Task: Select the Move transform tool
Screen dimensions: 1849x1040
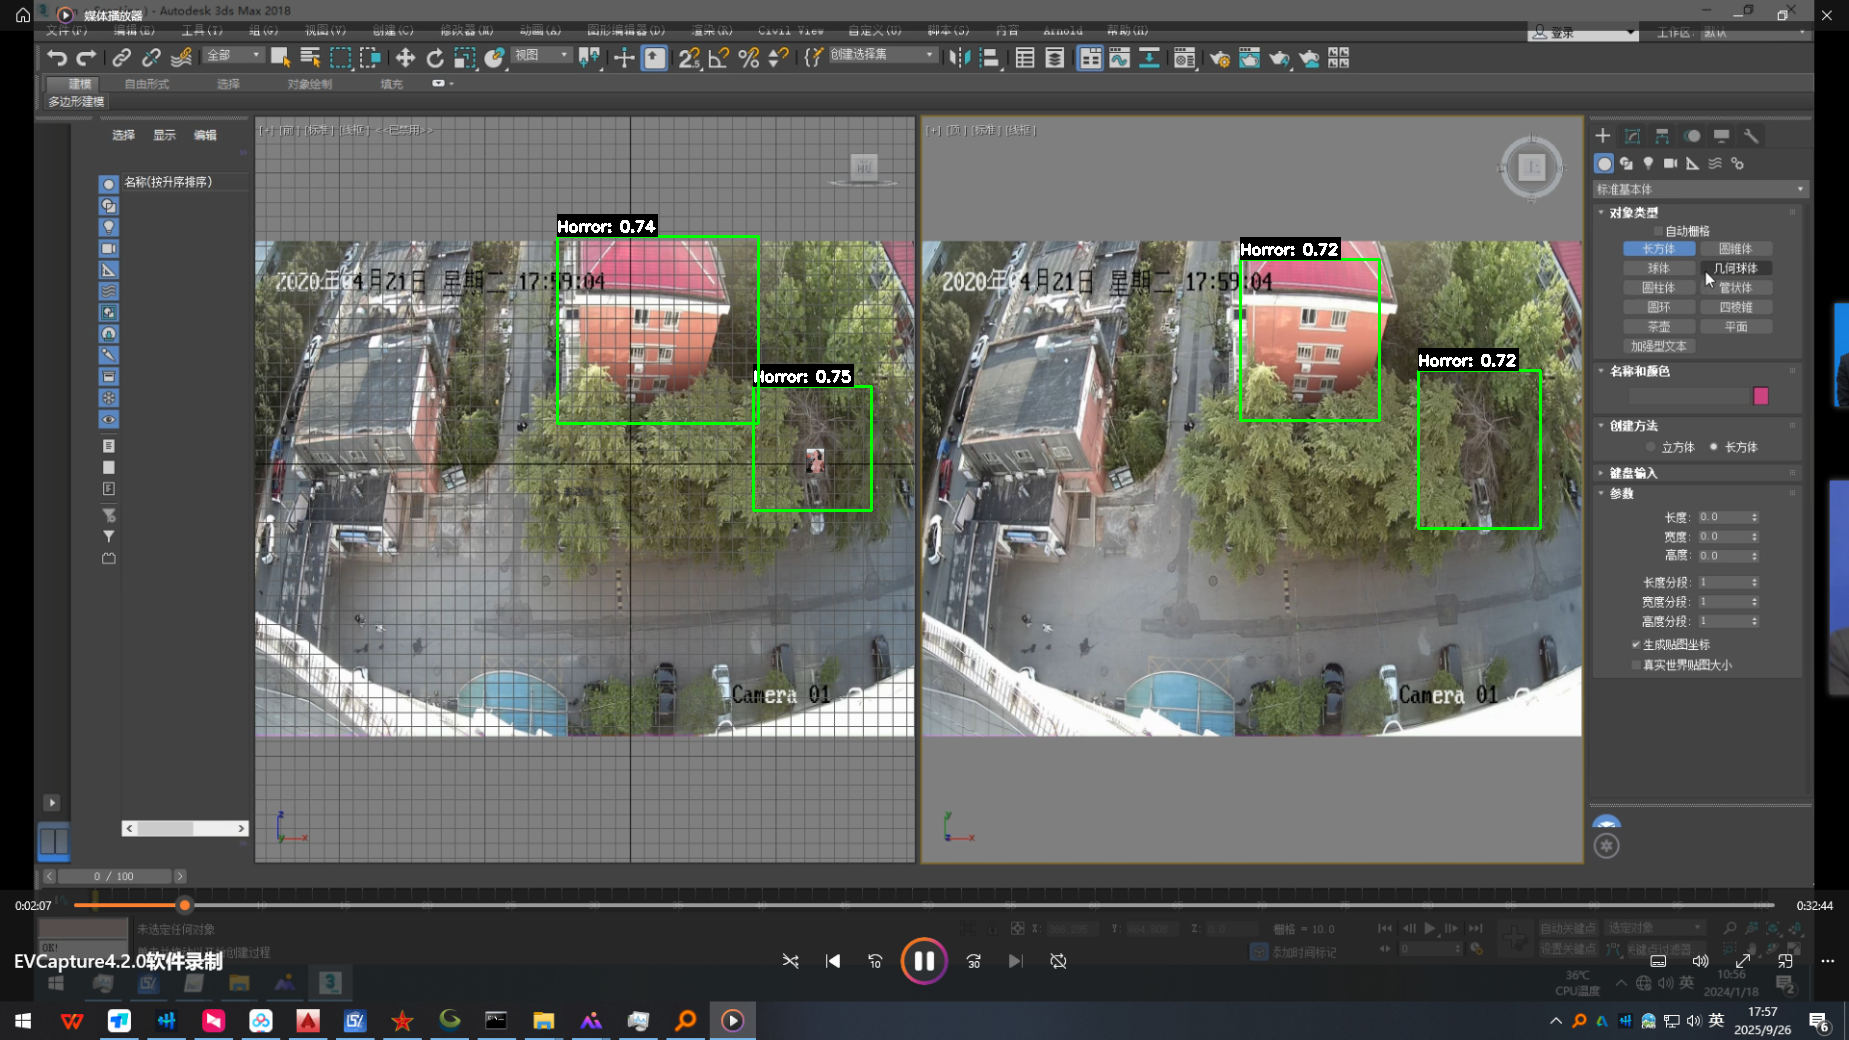Action: [405, 58]
